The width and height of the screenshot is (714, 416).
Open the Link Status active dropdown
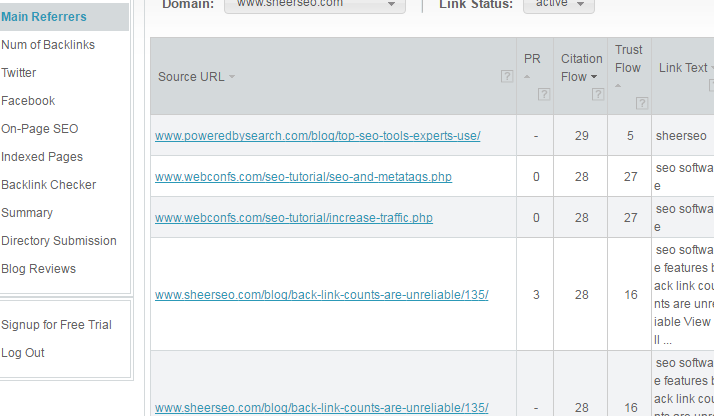click(559, 5)
